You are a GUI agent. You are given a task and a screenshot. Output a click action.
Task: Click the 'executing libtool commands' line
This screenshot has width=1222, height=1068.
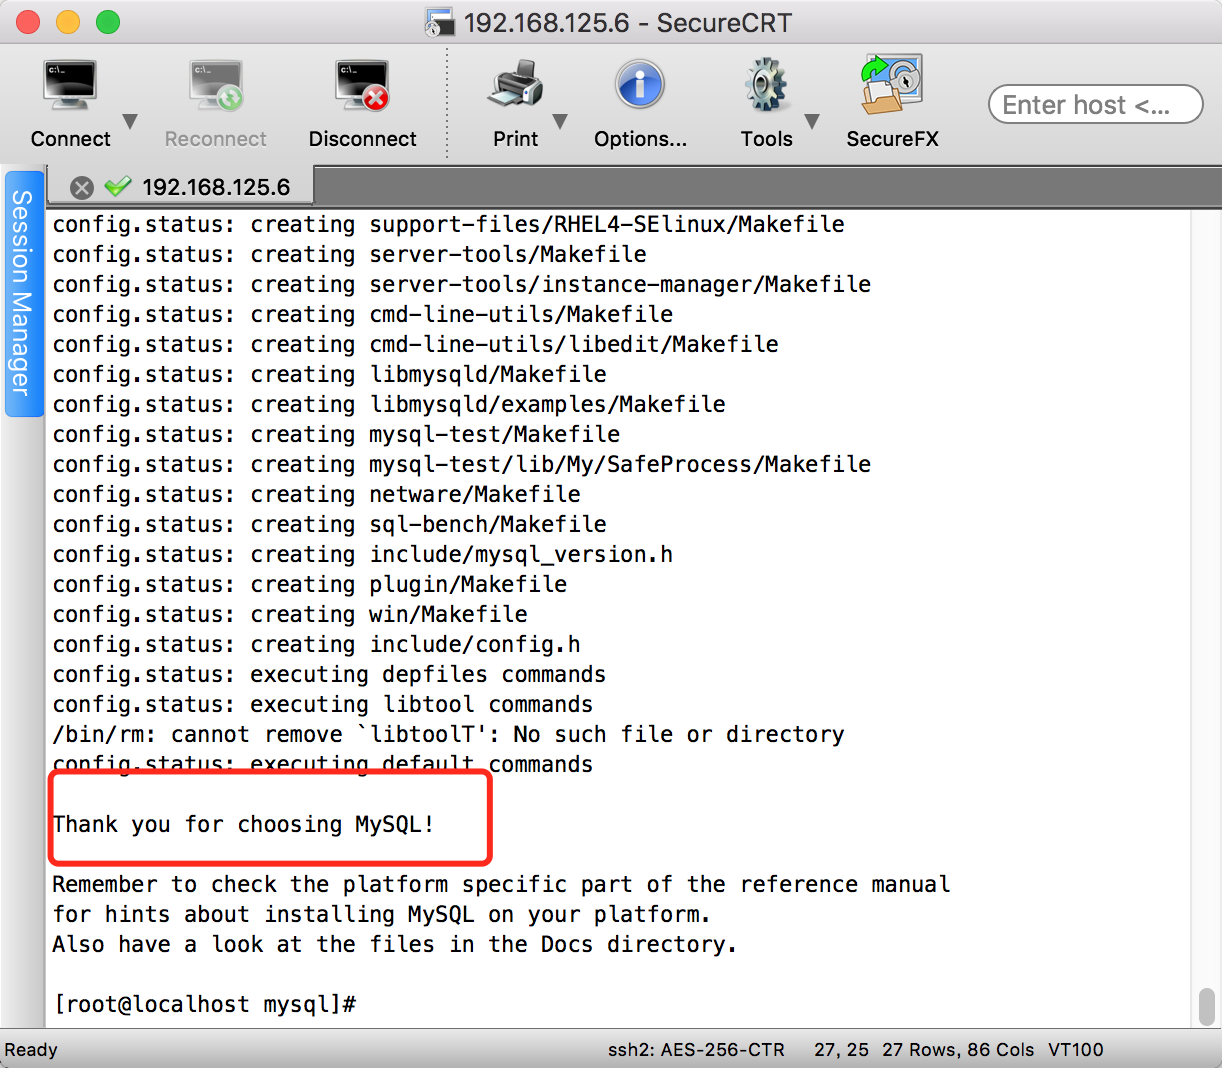tap(323, 704)
